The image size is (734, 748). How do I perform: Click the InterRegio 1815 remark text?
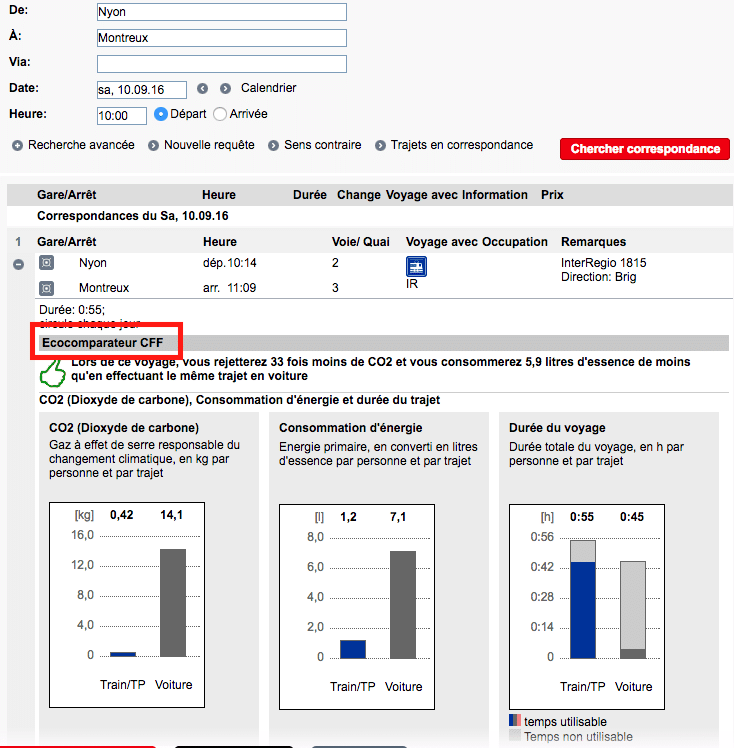pos(603,263)
